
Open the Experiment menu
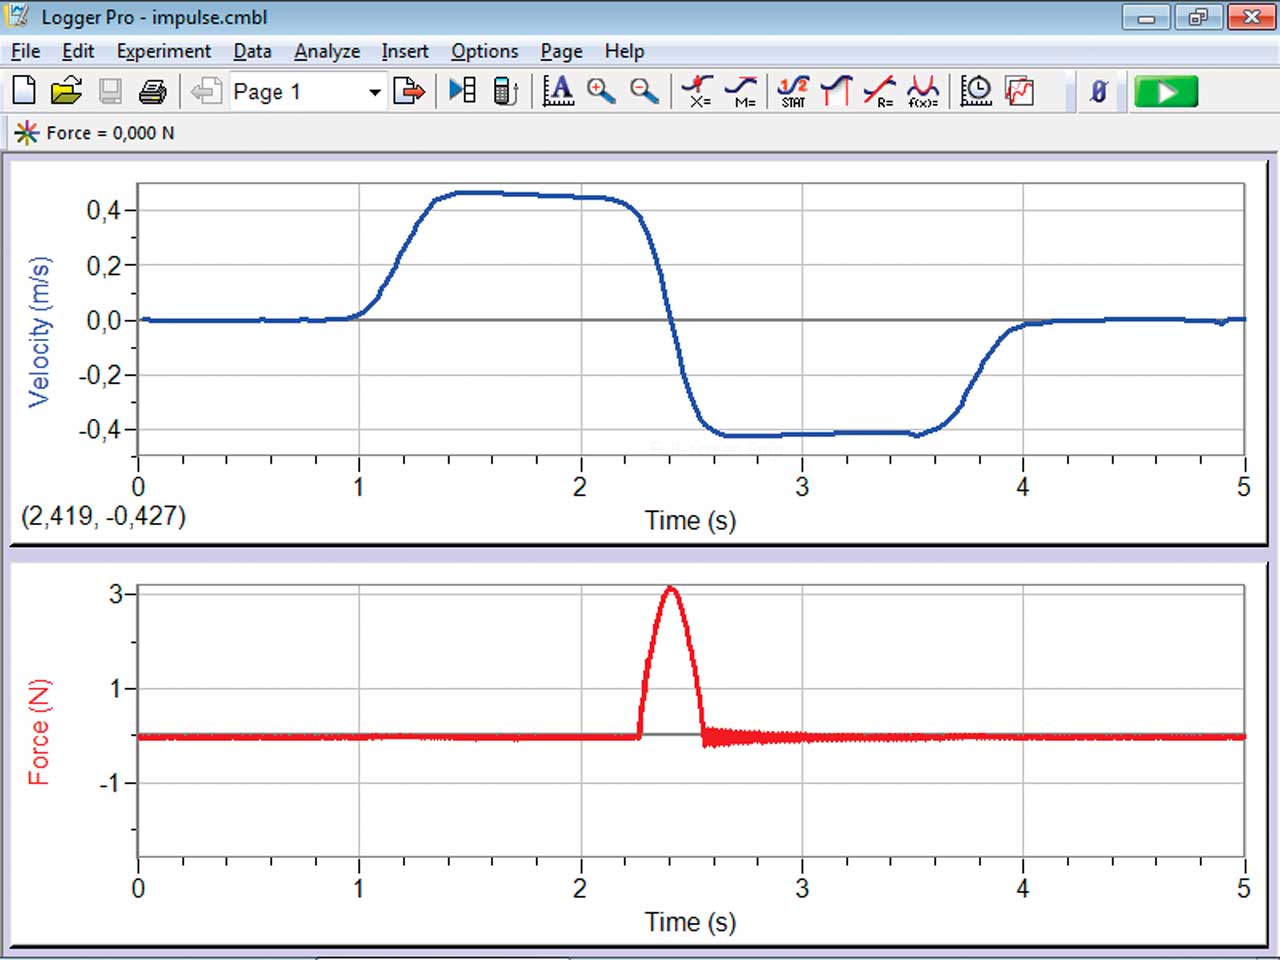[163, 51]
